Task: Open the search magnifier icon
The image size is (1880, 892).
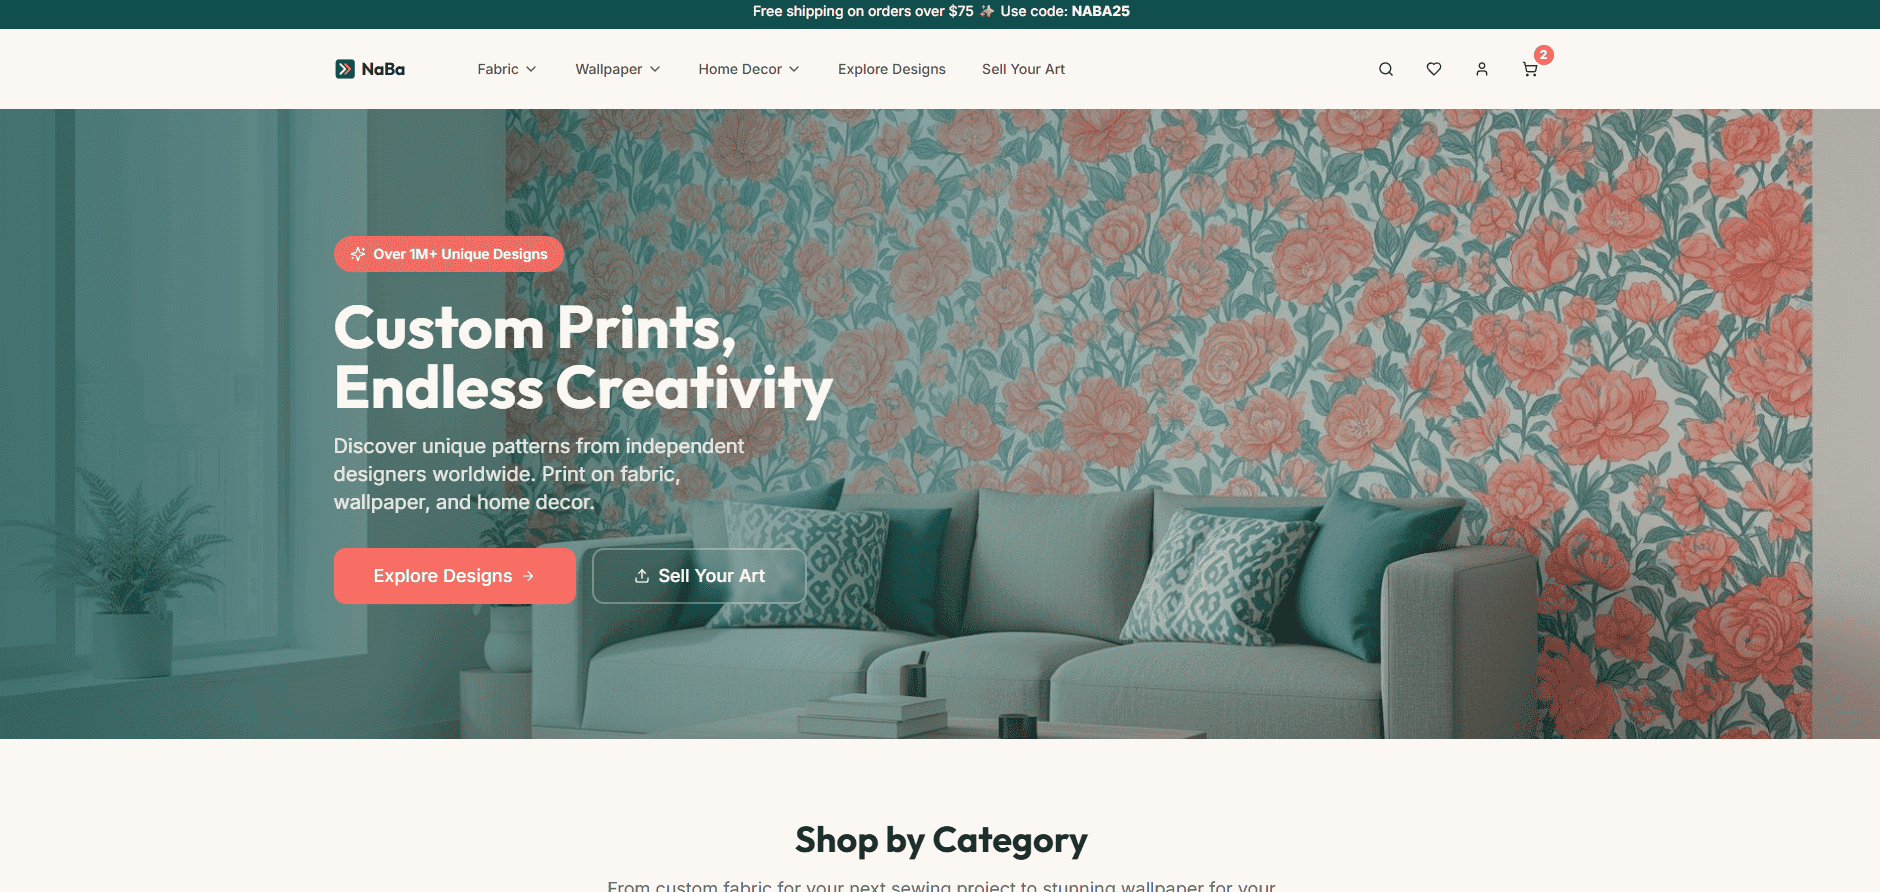Action: [1385, 69]
